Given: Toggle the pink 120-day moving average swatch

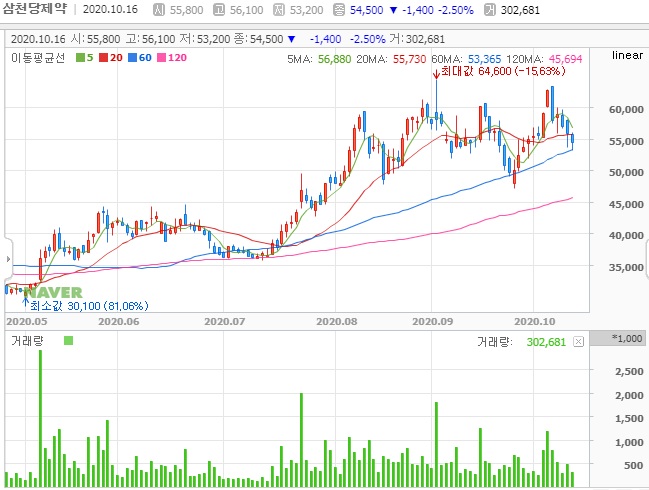Looking at the screenshot, I should (x=162, y=58).
